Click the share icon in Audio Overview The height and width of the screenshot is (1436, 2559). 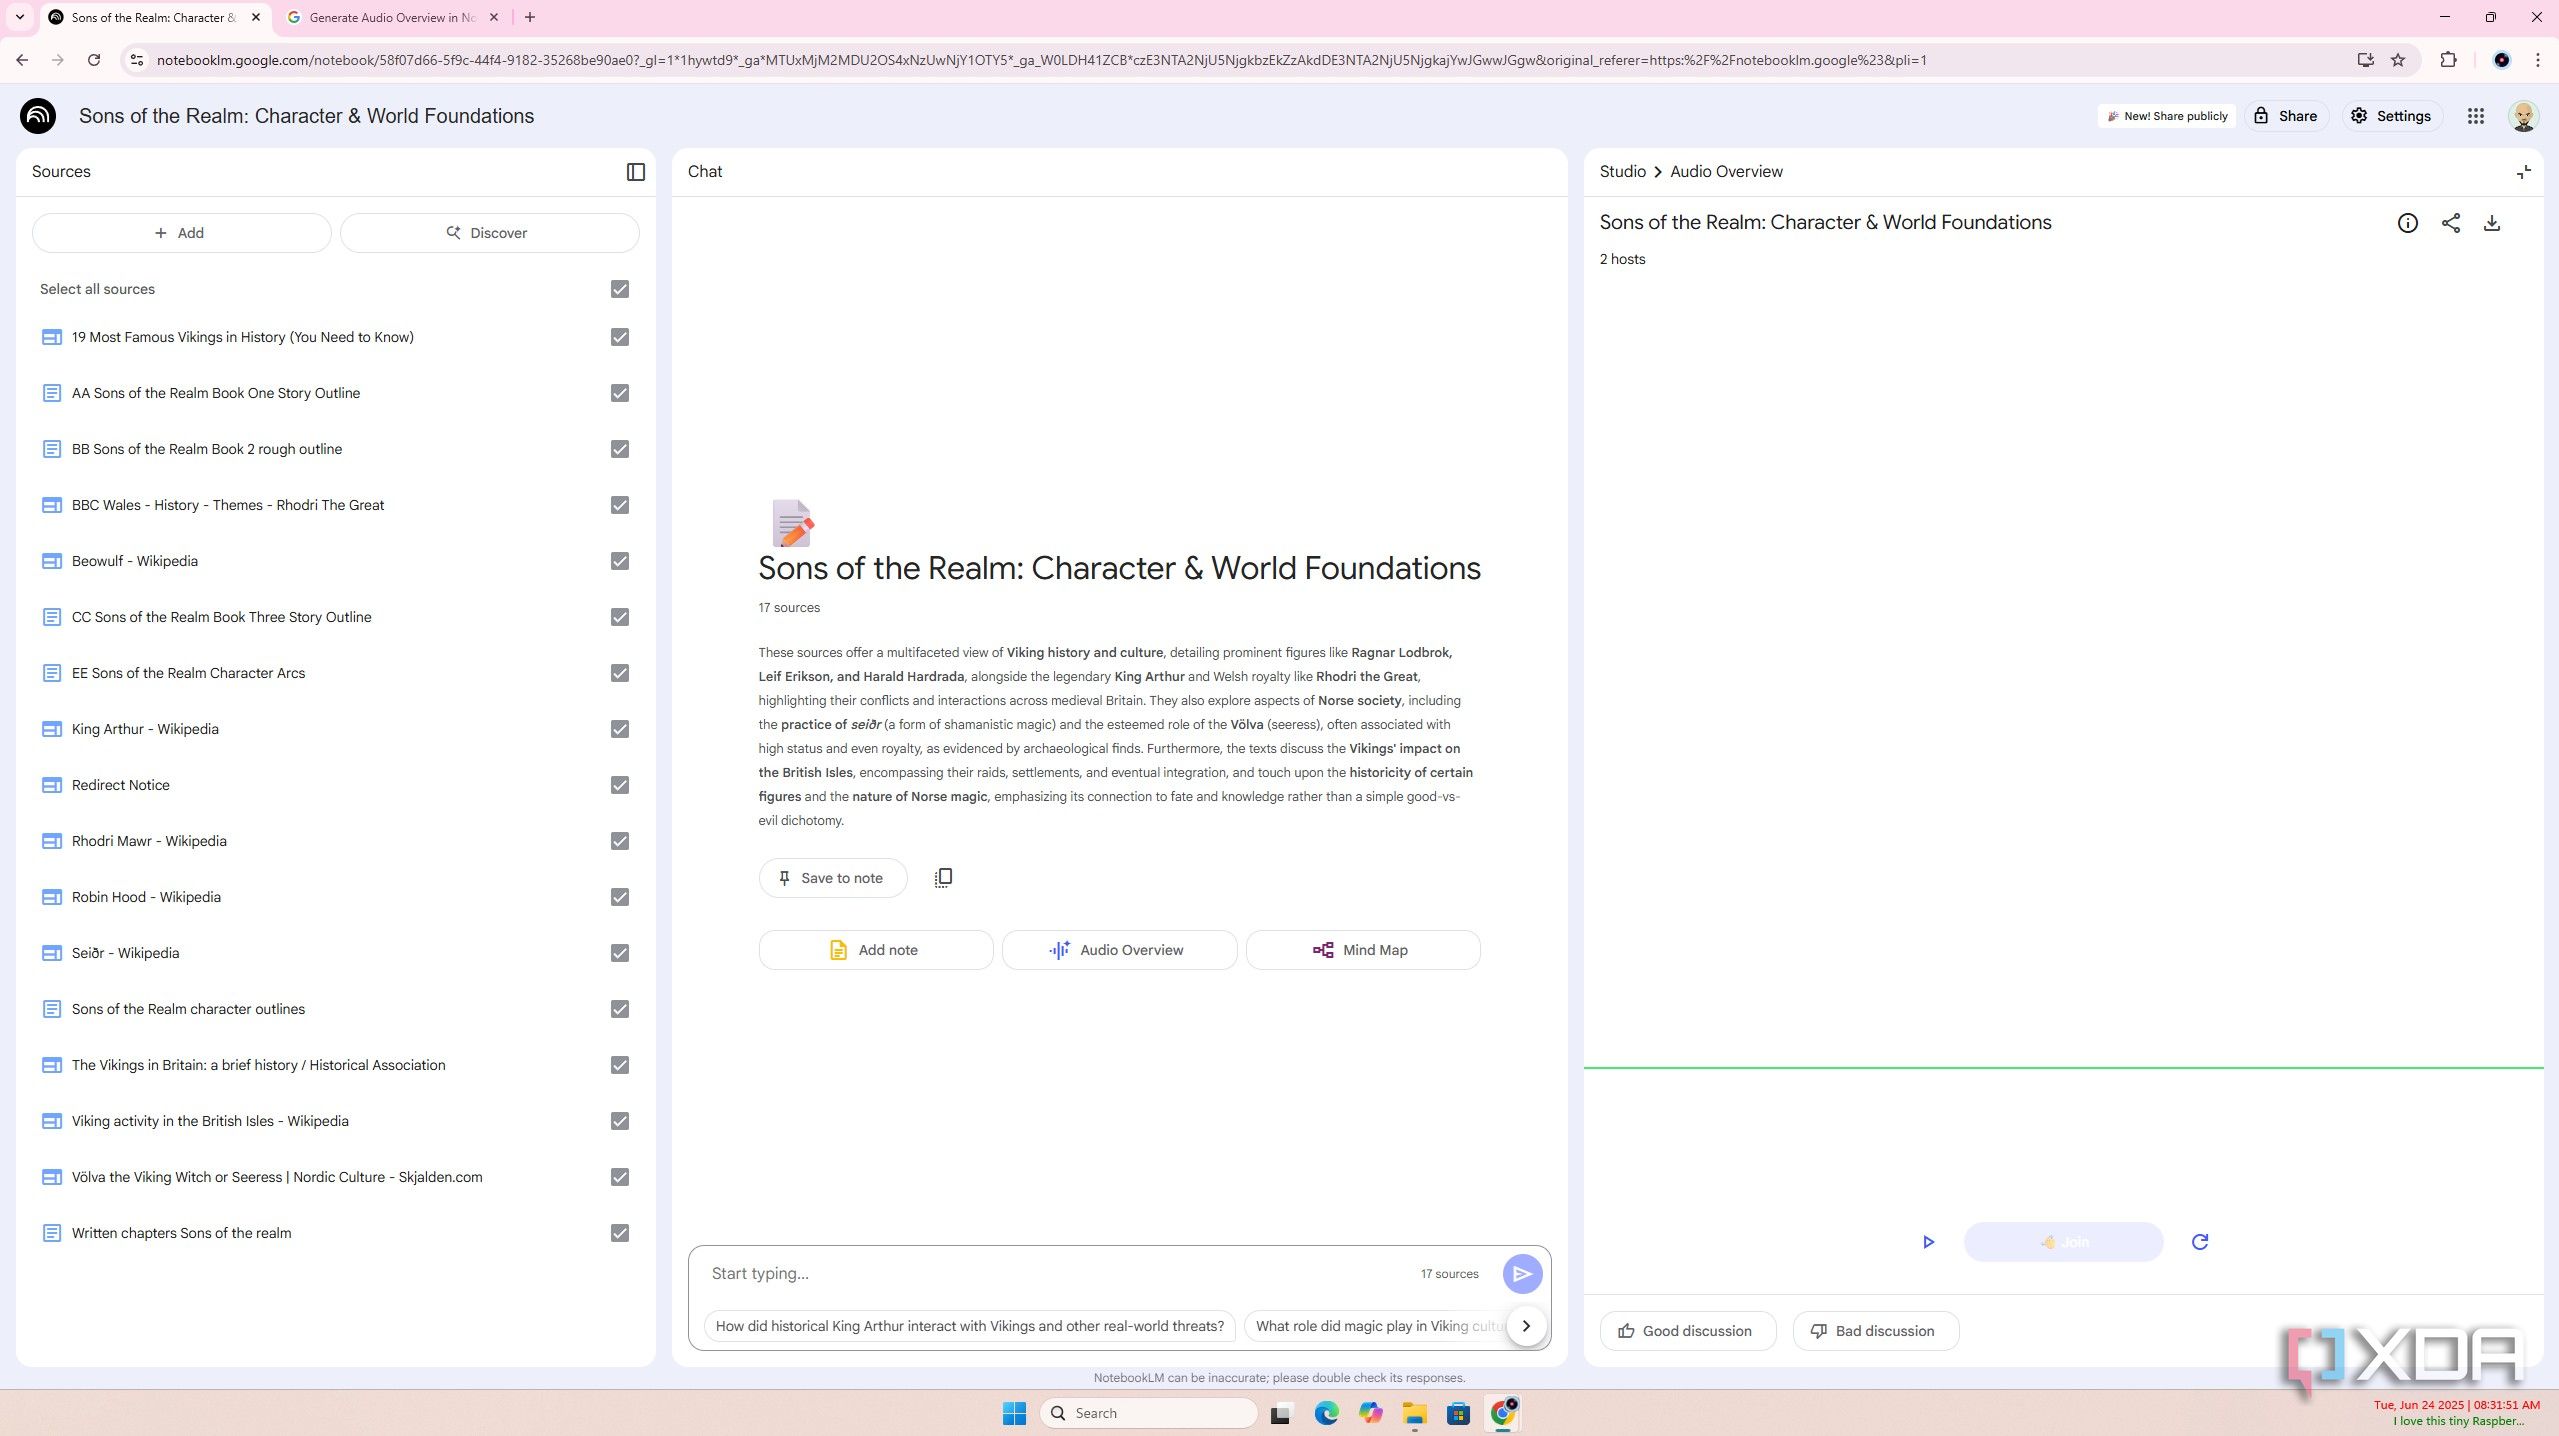pyautogui.click(x=2451, y=223)
